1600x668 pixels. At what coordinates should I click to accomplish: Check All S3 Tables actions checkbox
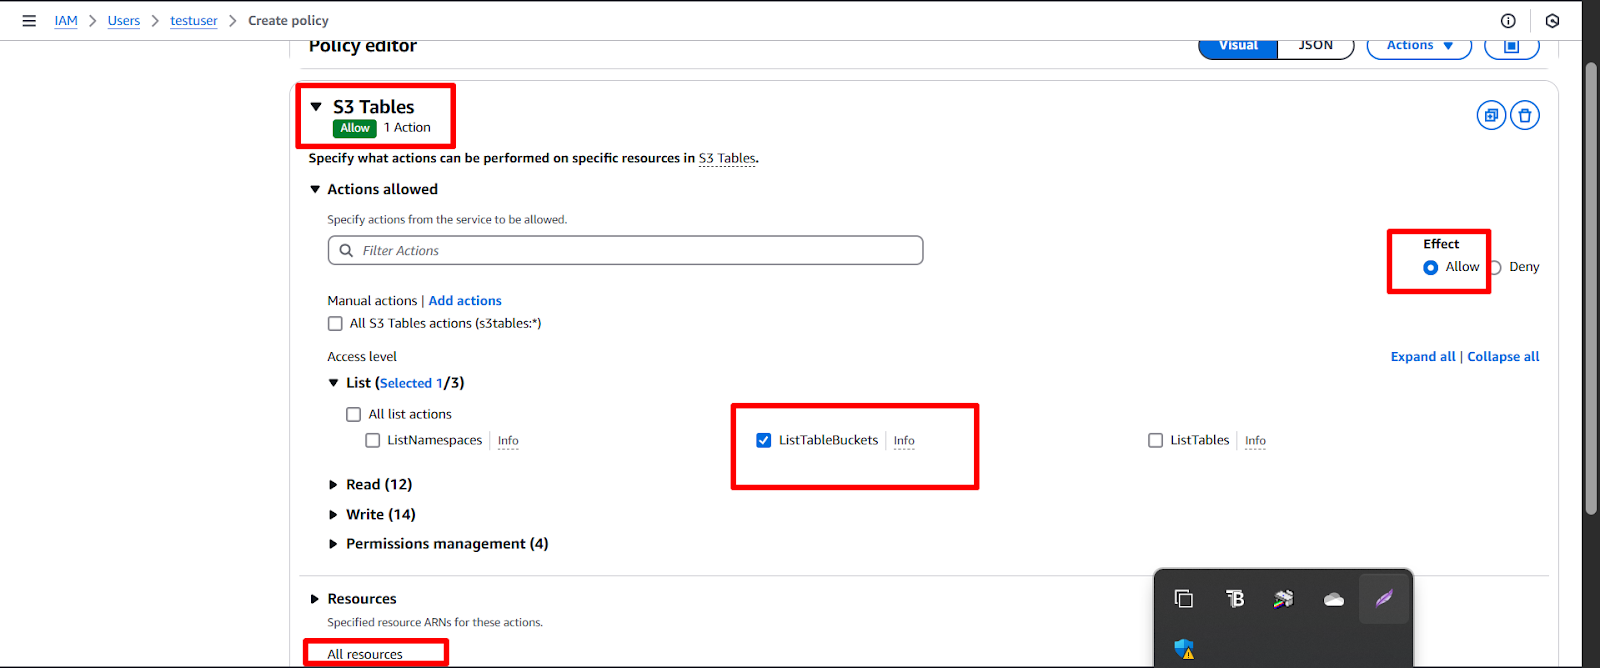[x=335, y=323]
